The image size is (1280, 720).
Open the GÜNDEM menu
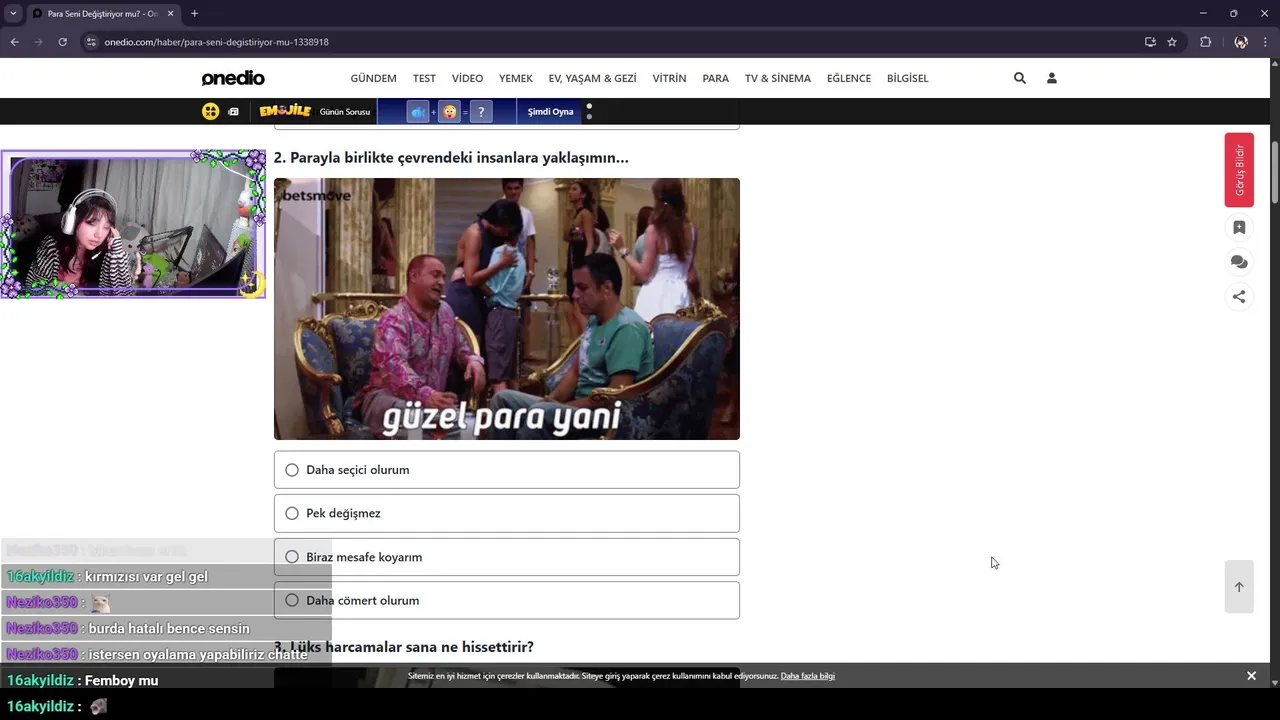tap(373, 78)
